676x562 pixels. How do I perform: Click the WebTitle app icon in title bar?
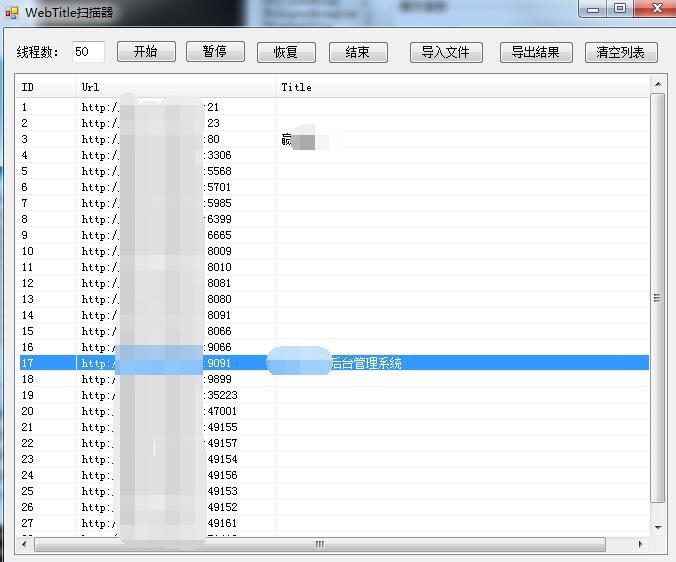pyautogui.click(x=12, y=12)
